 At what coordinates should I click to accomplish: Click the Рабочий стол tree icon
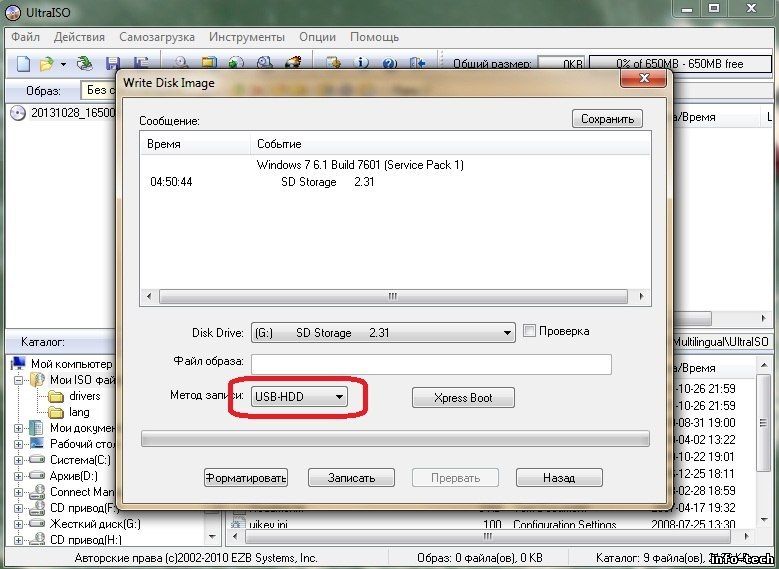click(x=37, y=444)
